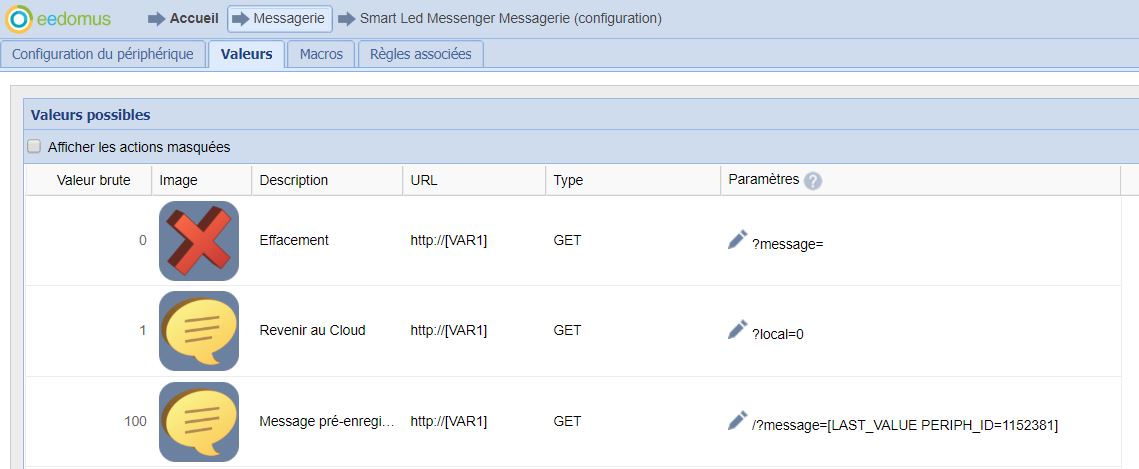Viewport: 1139px width, 469px height.
Task: Click pencil icon beside LAST_VALUE parameter
Action: tap(737, 420)
